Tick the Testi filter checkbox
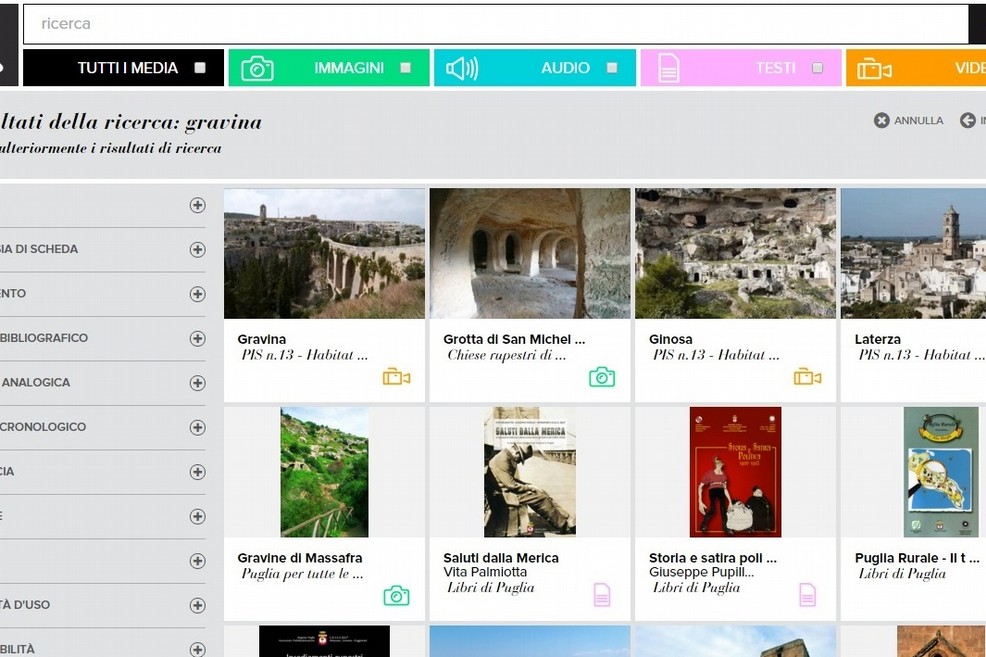 pyautogui.click(x=818, y=68)
